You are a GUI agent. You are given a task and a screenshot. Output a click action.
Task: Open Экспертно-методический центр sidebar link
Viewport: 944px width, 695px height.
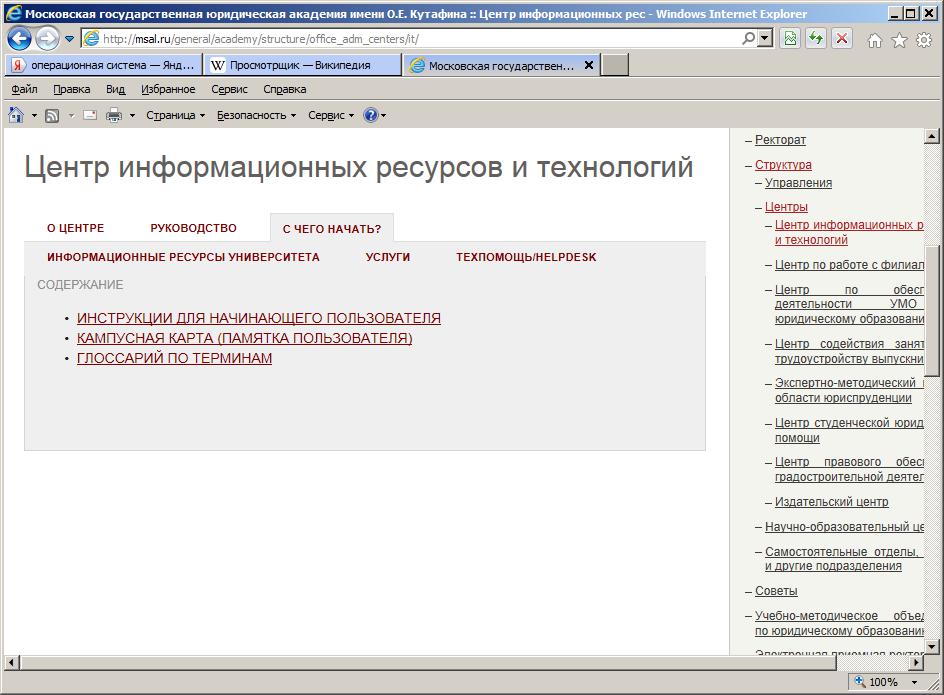(849, 390)
